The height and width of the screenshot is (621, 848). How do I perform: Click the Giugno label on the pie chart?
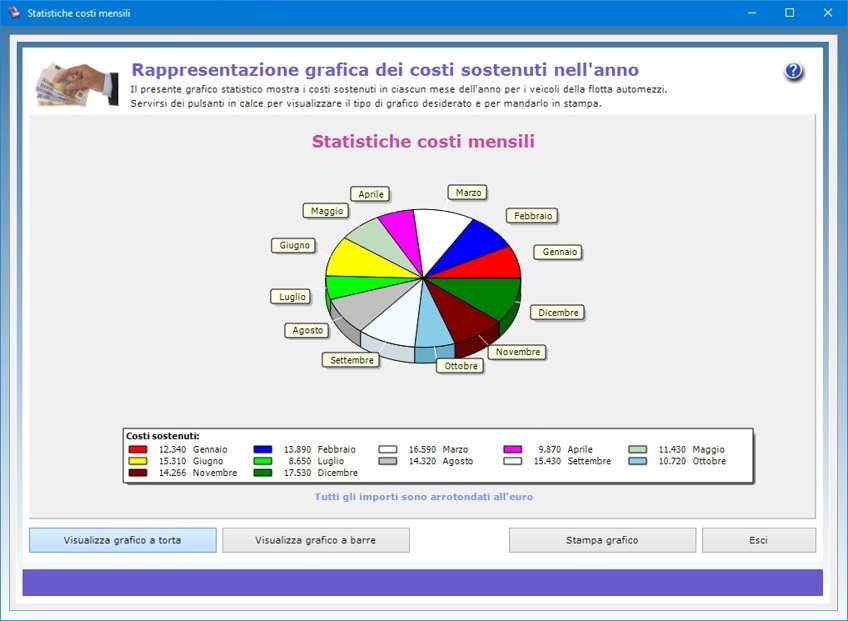point(294,246)
